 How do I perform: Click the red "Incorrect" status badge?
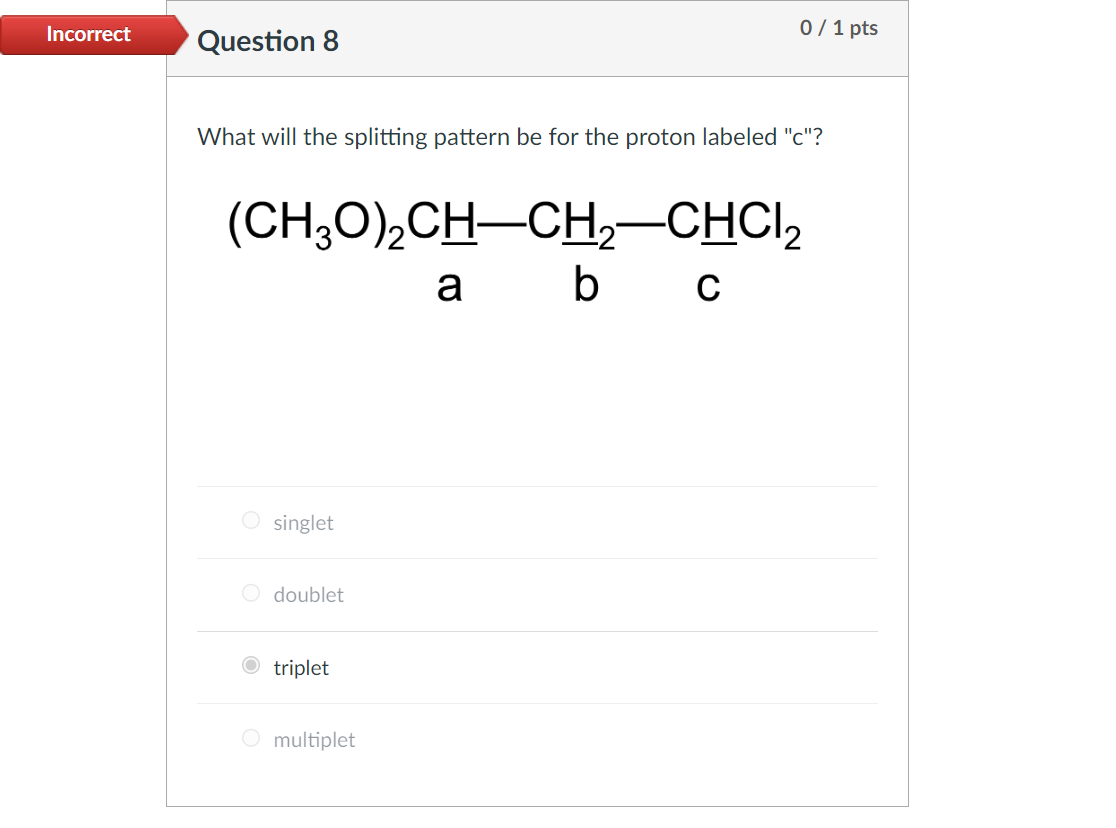pyautogui.click(x=88, y=34)
